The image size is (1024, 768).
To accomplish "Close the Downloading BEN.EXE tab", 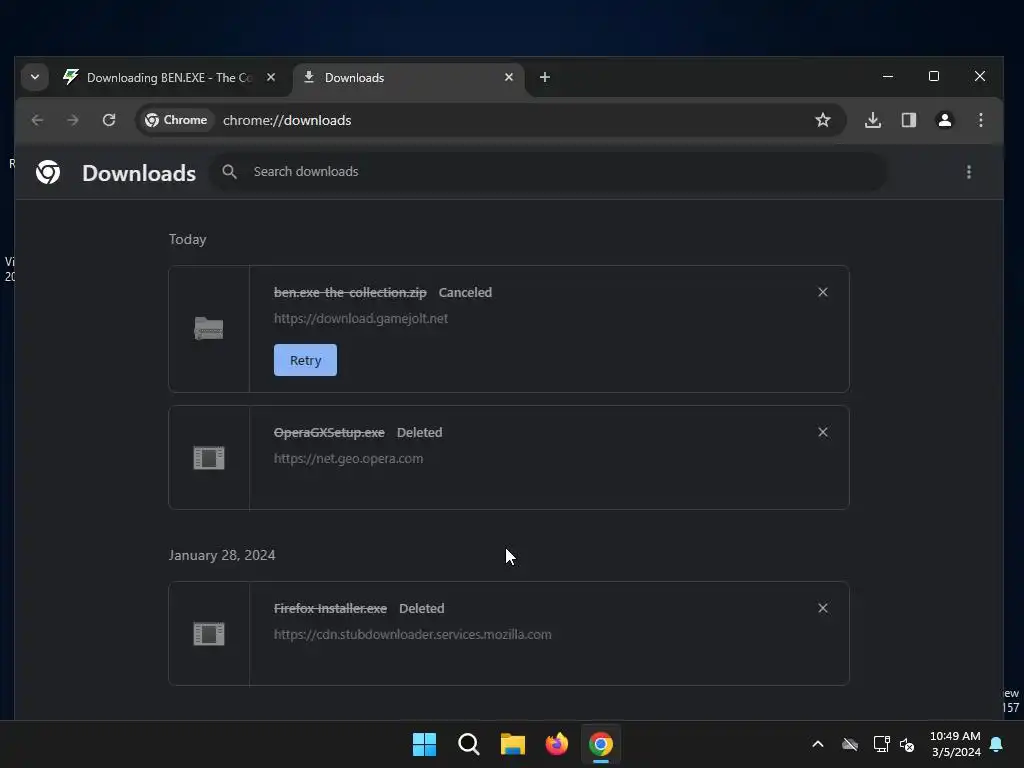I will (271, 77).
